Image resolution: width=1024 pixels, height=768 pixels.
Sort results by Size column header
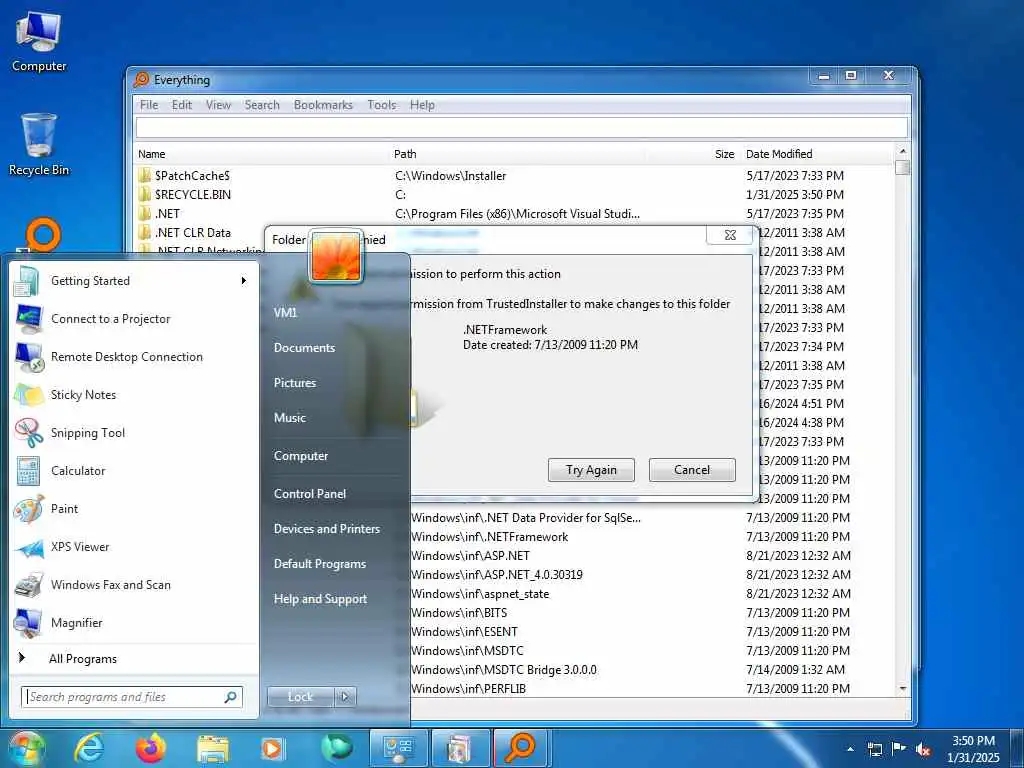tap(694, 154)
